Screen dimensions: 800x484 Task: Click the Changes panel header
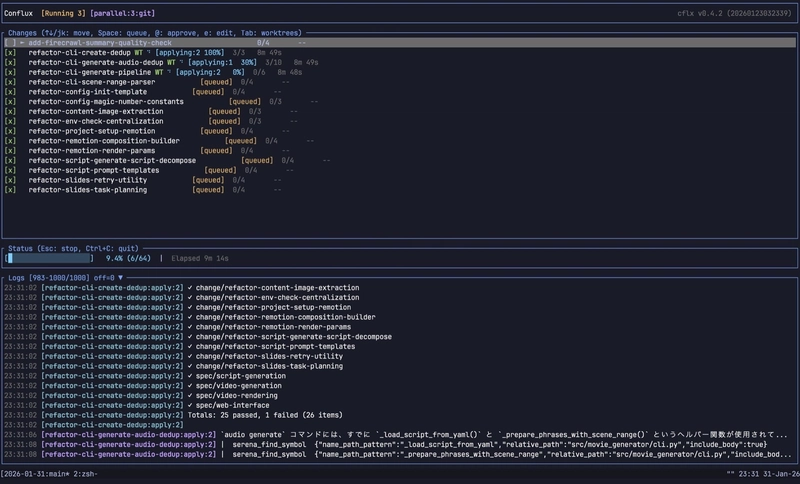[x=155, y=33]
